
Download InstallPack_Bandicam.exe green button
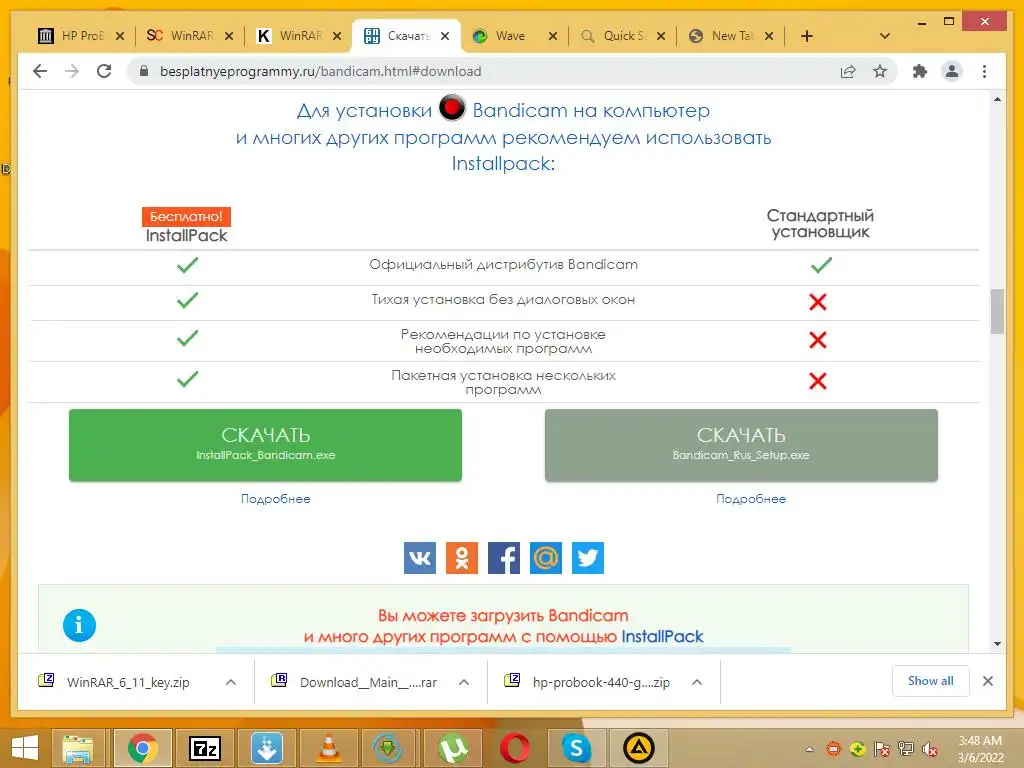pyautogui.click(x=265, y=445)
